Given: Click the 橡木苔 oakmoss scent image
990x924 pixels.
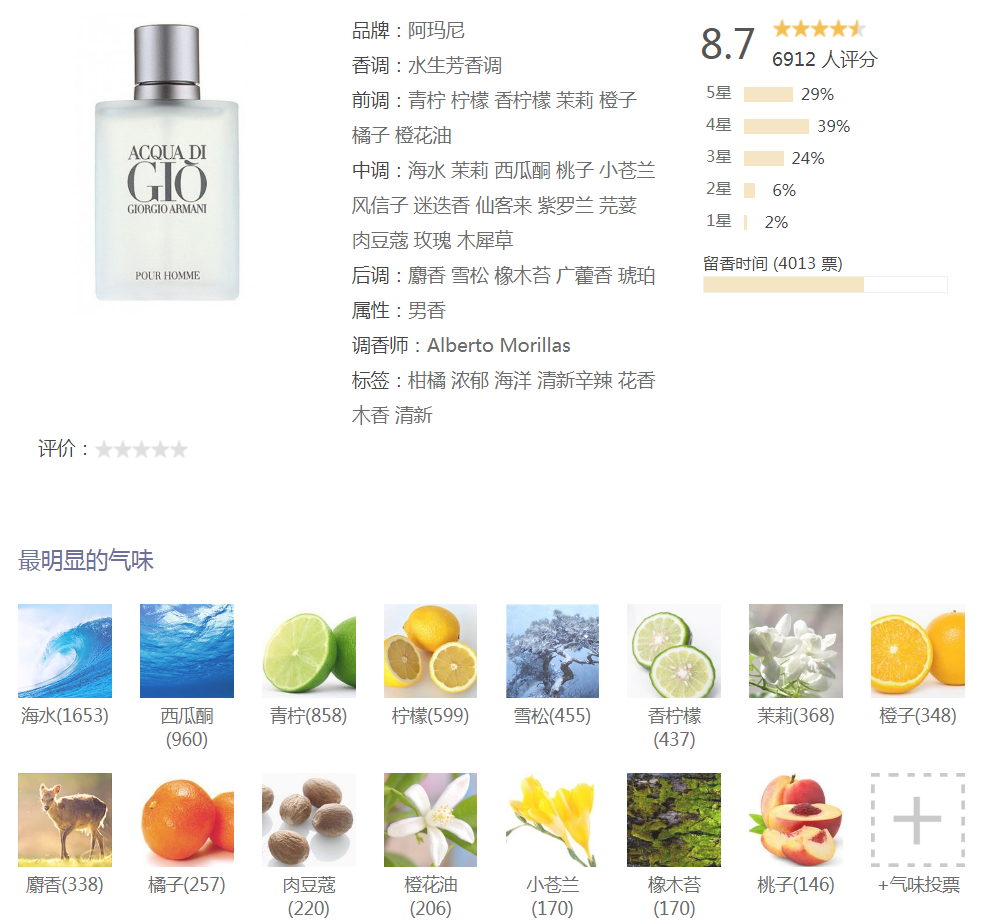Looking at the screenshot, I should point(674,820).
